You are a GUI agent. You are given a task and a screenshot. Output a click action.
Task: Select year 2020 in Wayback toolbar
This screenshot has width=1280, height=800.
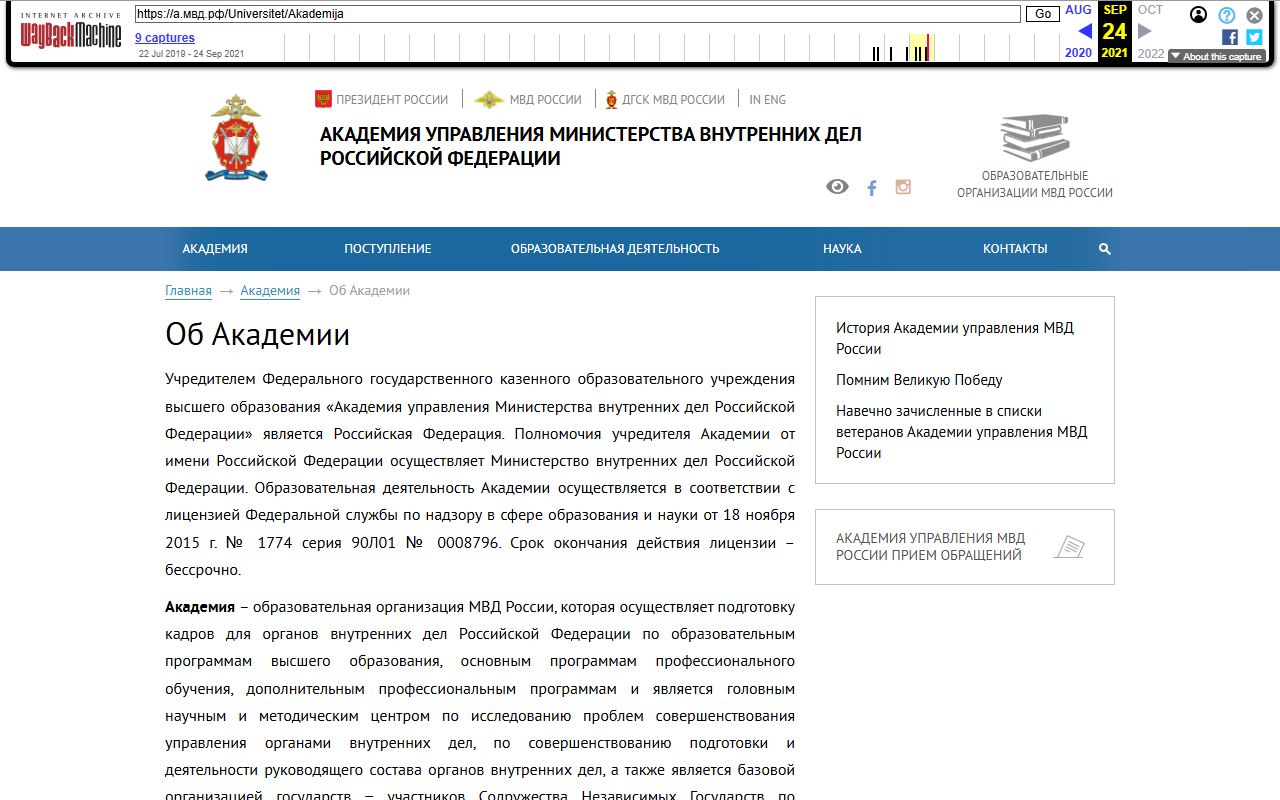(1078, 53)
